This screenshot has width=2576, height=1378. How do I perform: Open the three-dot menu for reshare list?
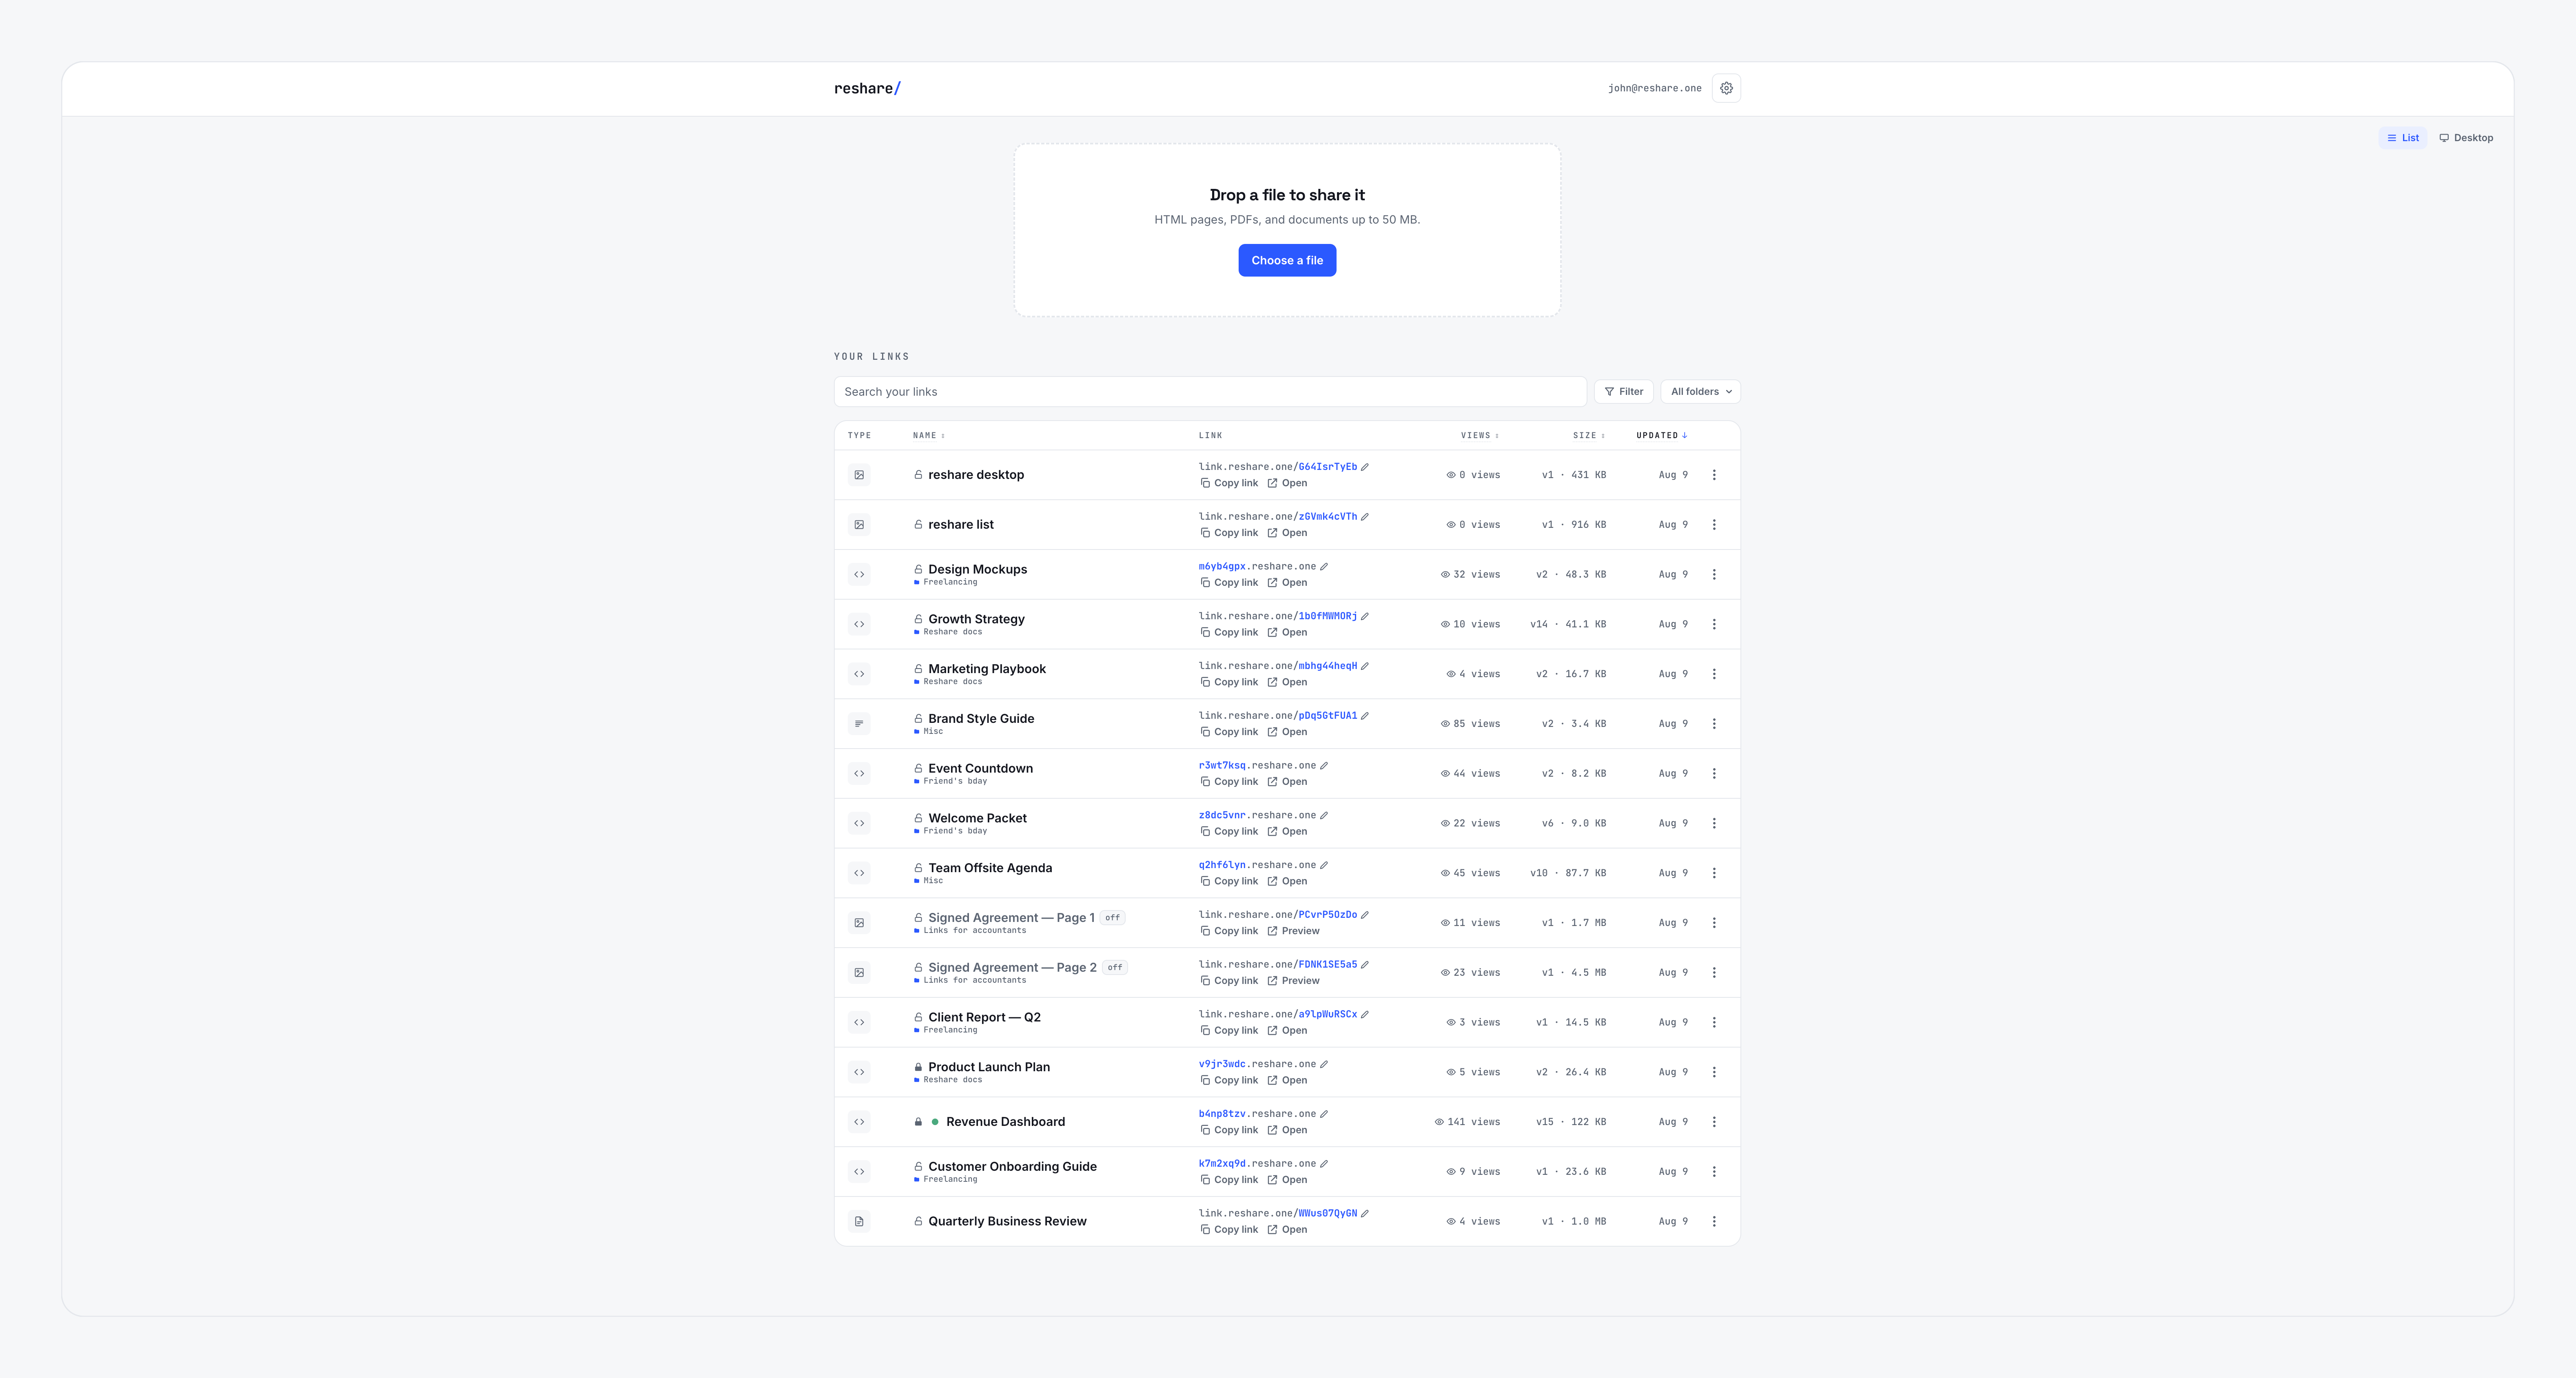(1714, 525)
